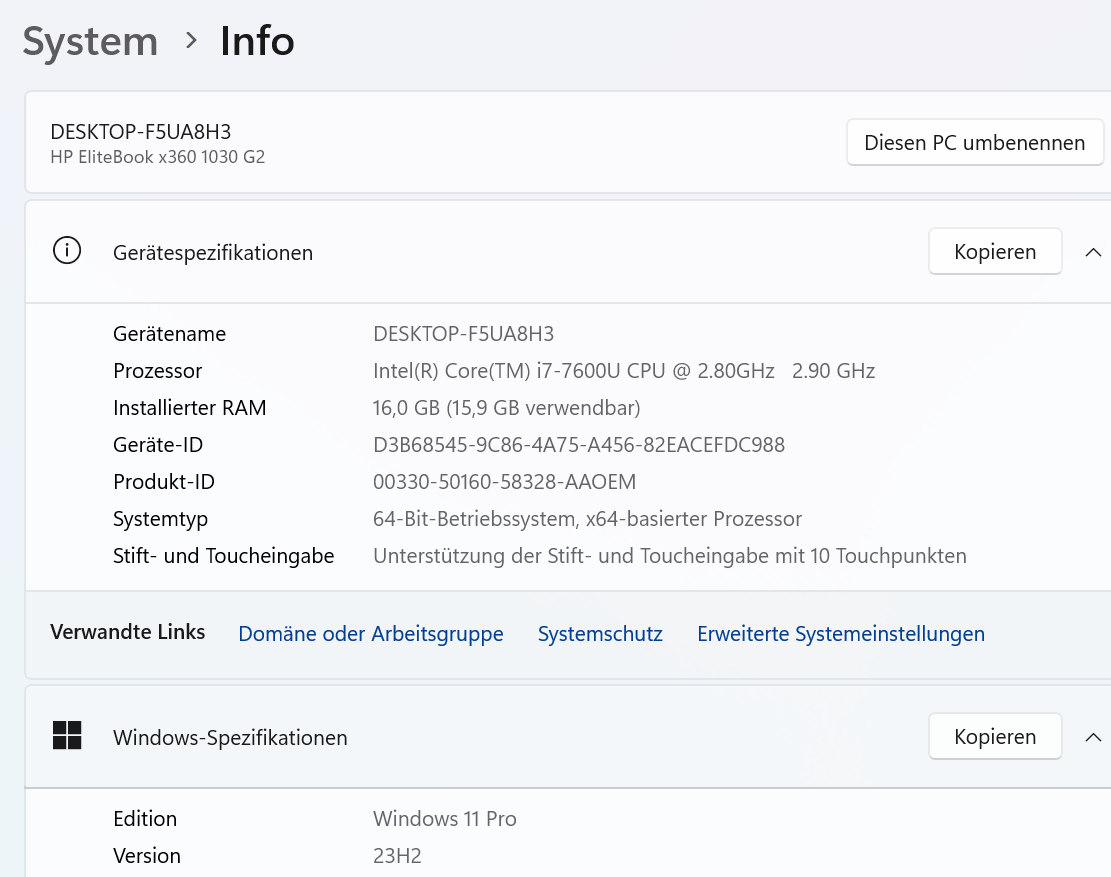Open Erweiterte Systemeinstellungen link
Screen dimensions: 1111x877
[x=840, y=633]
